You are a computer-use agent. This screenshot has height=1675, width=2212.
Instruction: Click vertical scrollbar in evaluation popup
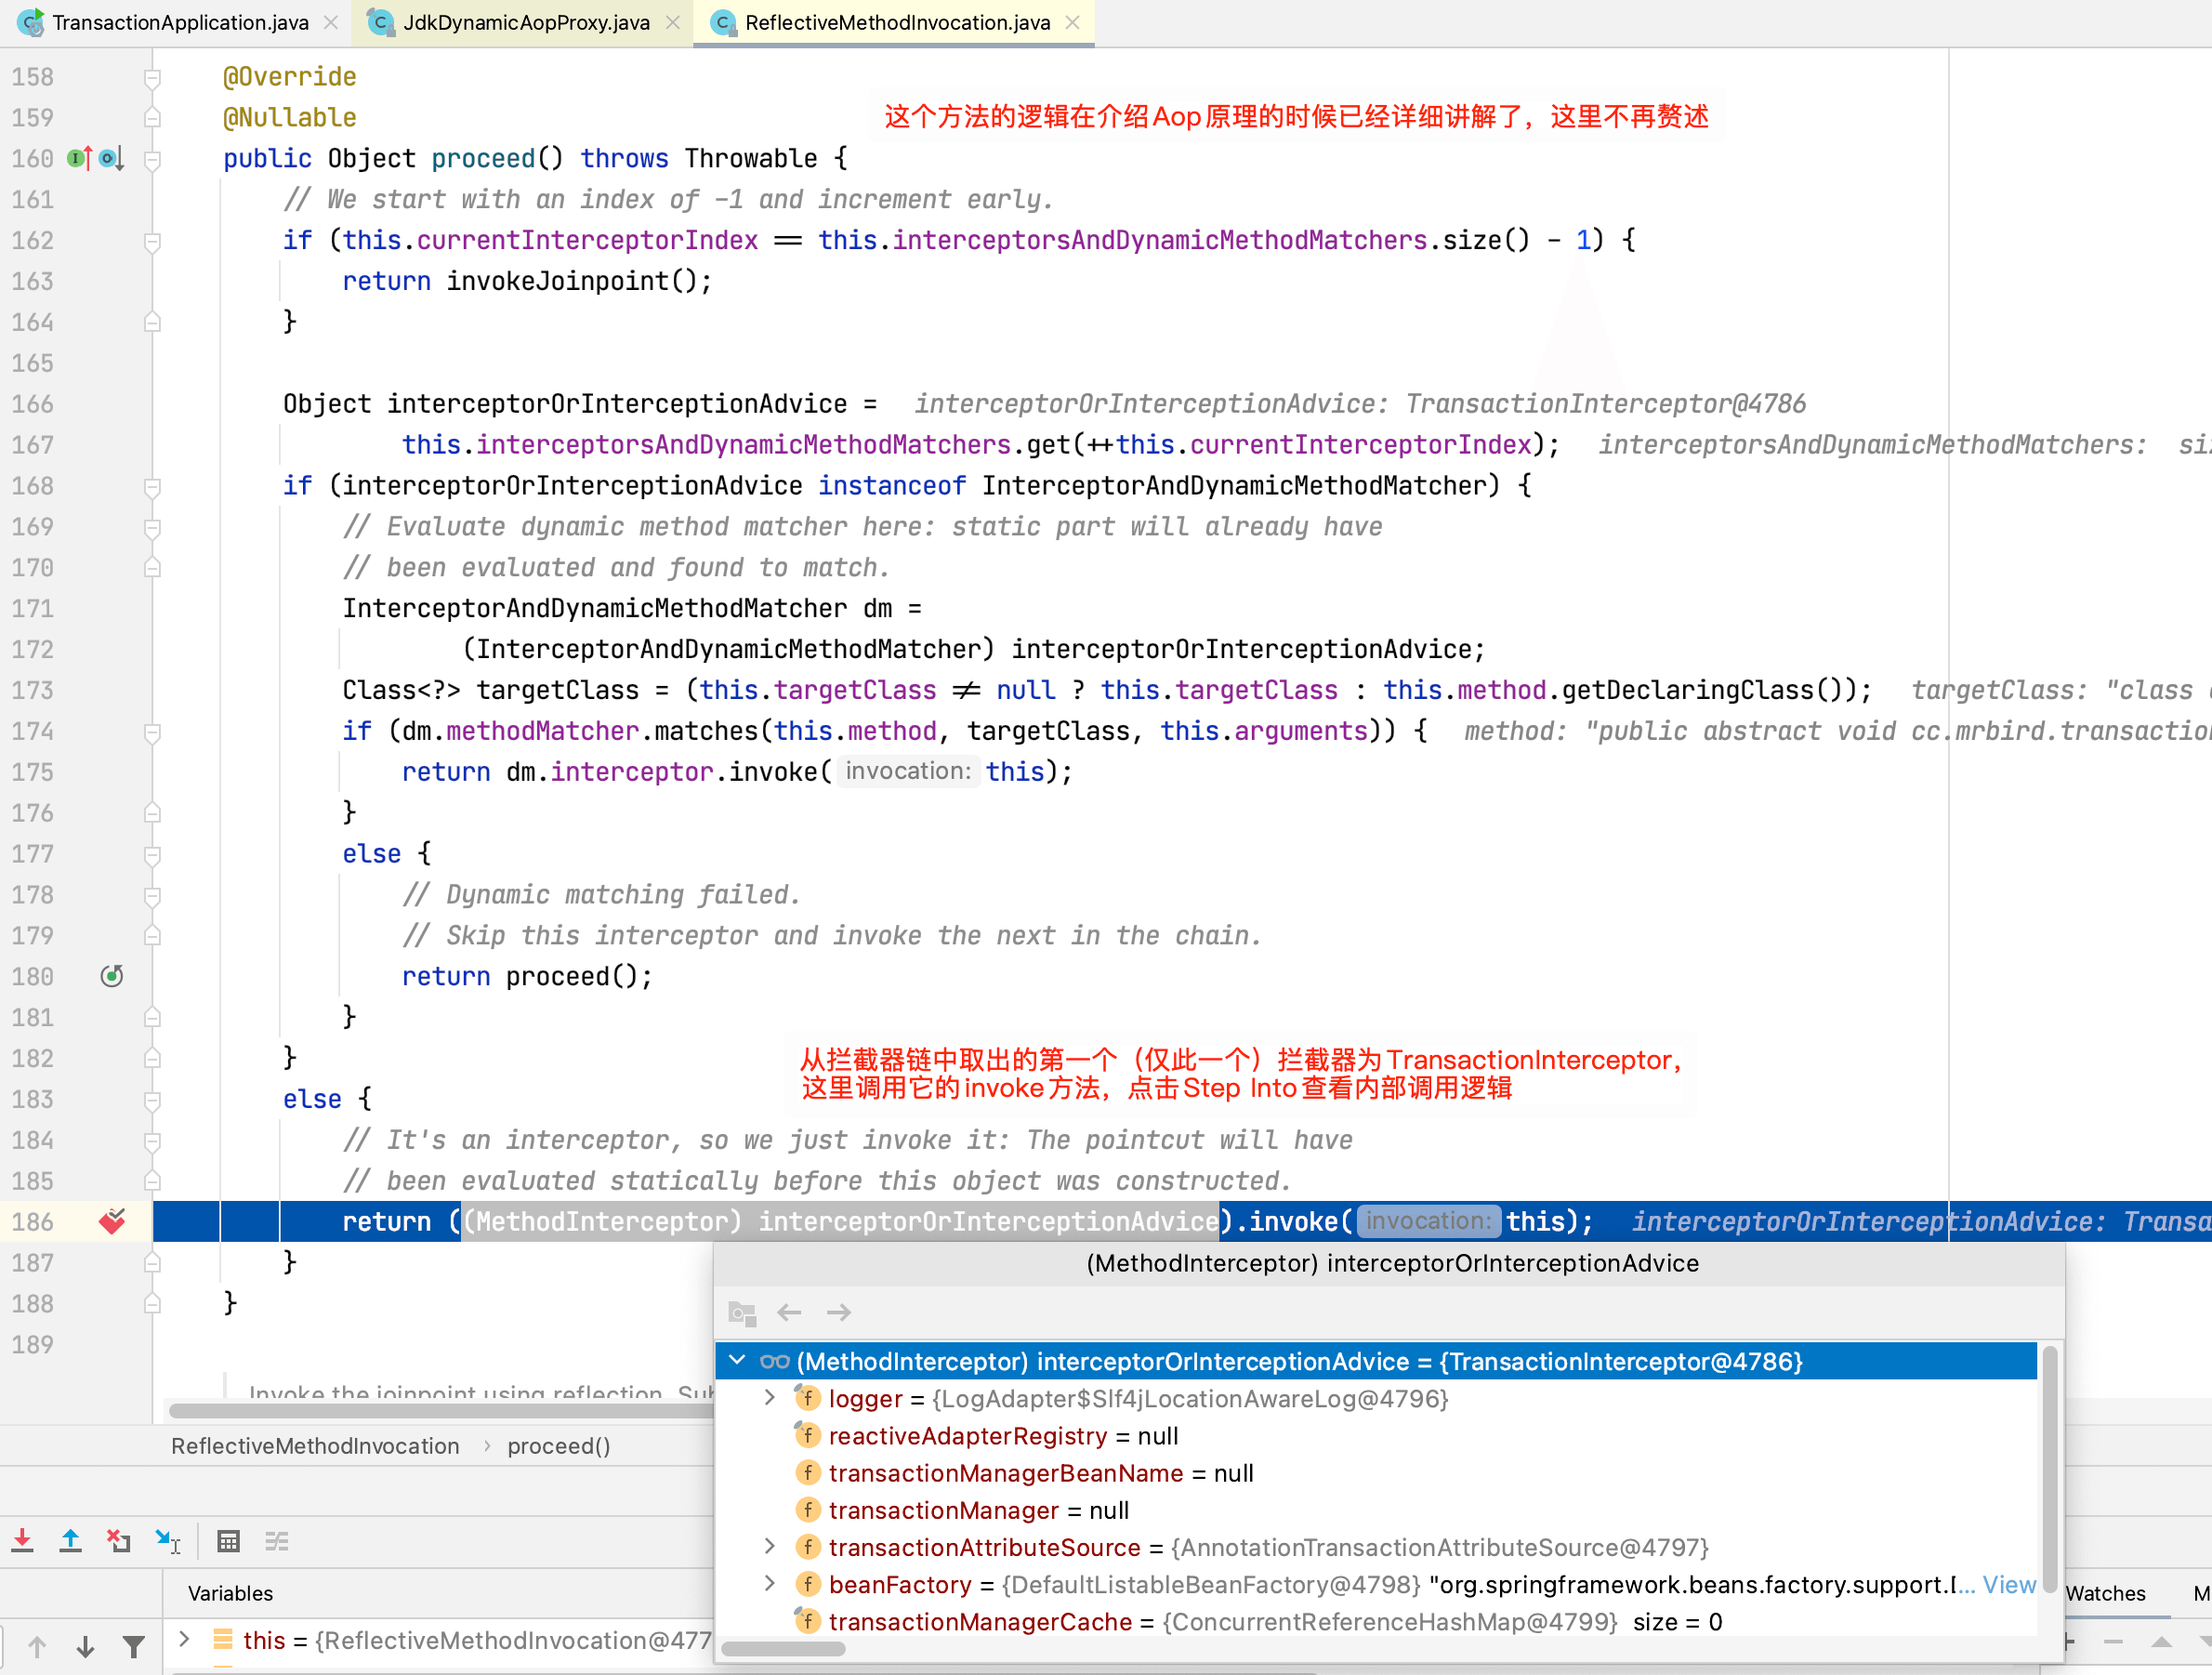point(2049,1470)
